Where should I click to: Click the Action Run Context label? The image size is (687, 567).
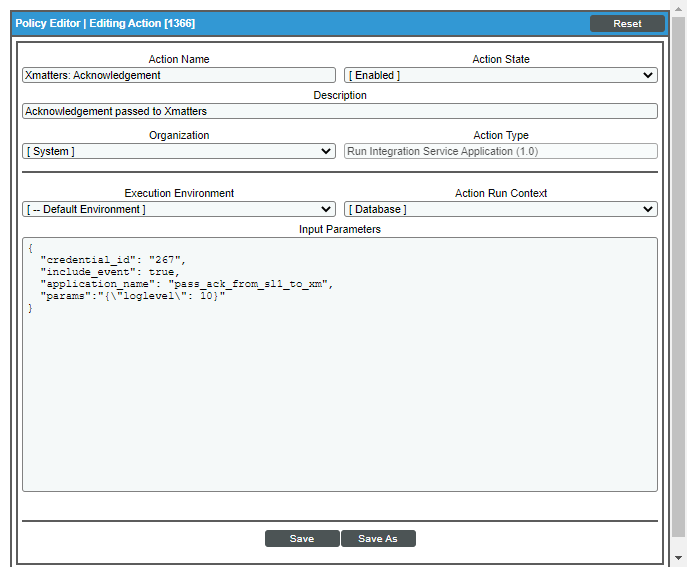coord(501,193)
